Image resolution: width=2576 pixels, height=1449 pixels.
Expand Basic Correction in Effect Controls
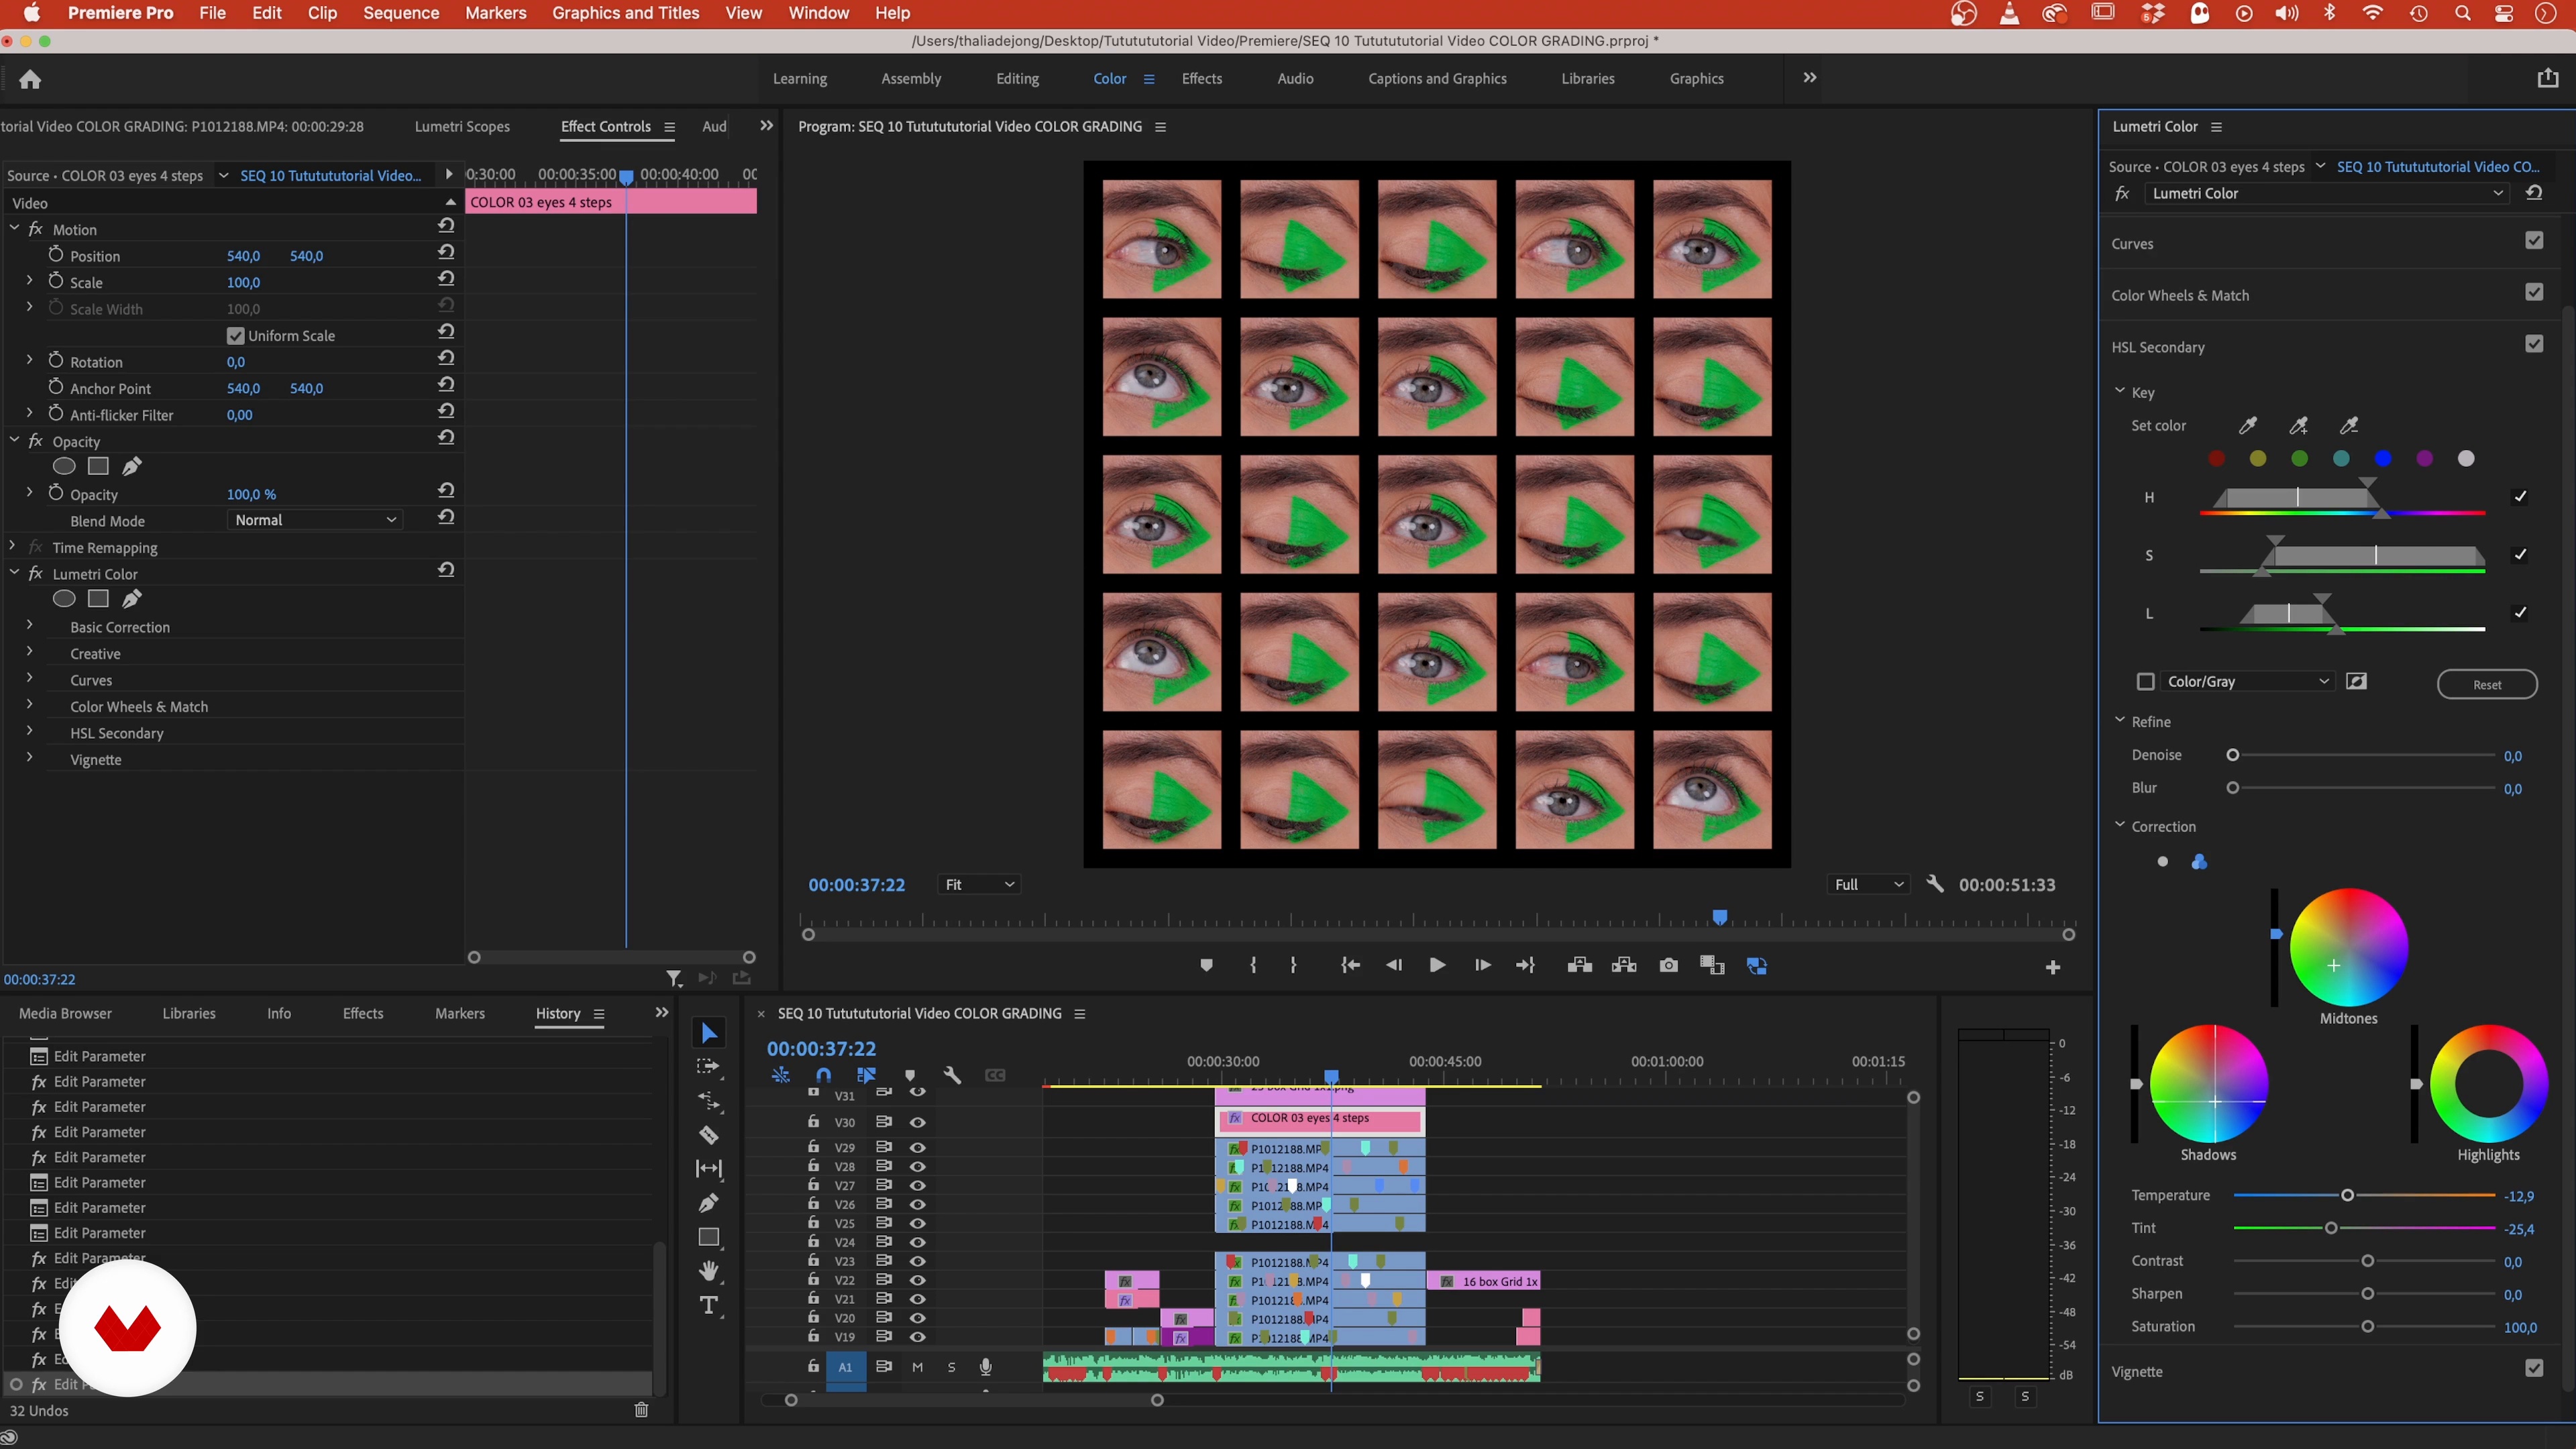click(x=30, y=625)
